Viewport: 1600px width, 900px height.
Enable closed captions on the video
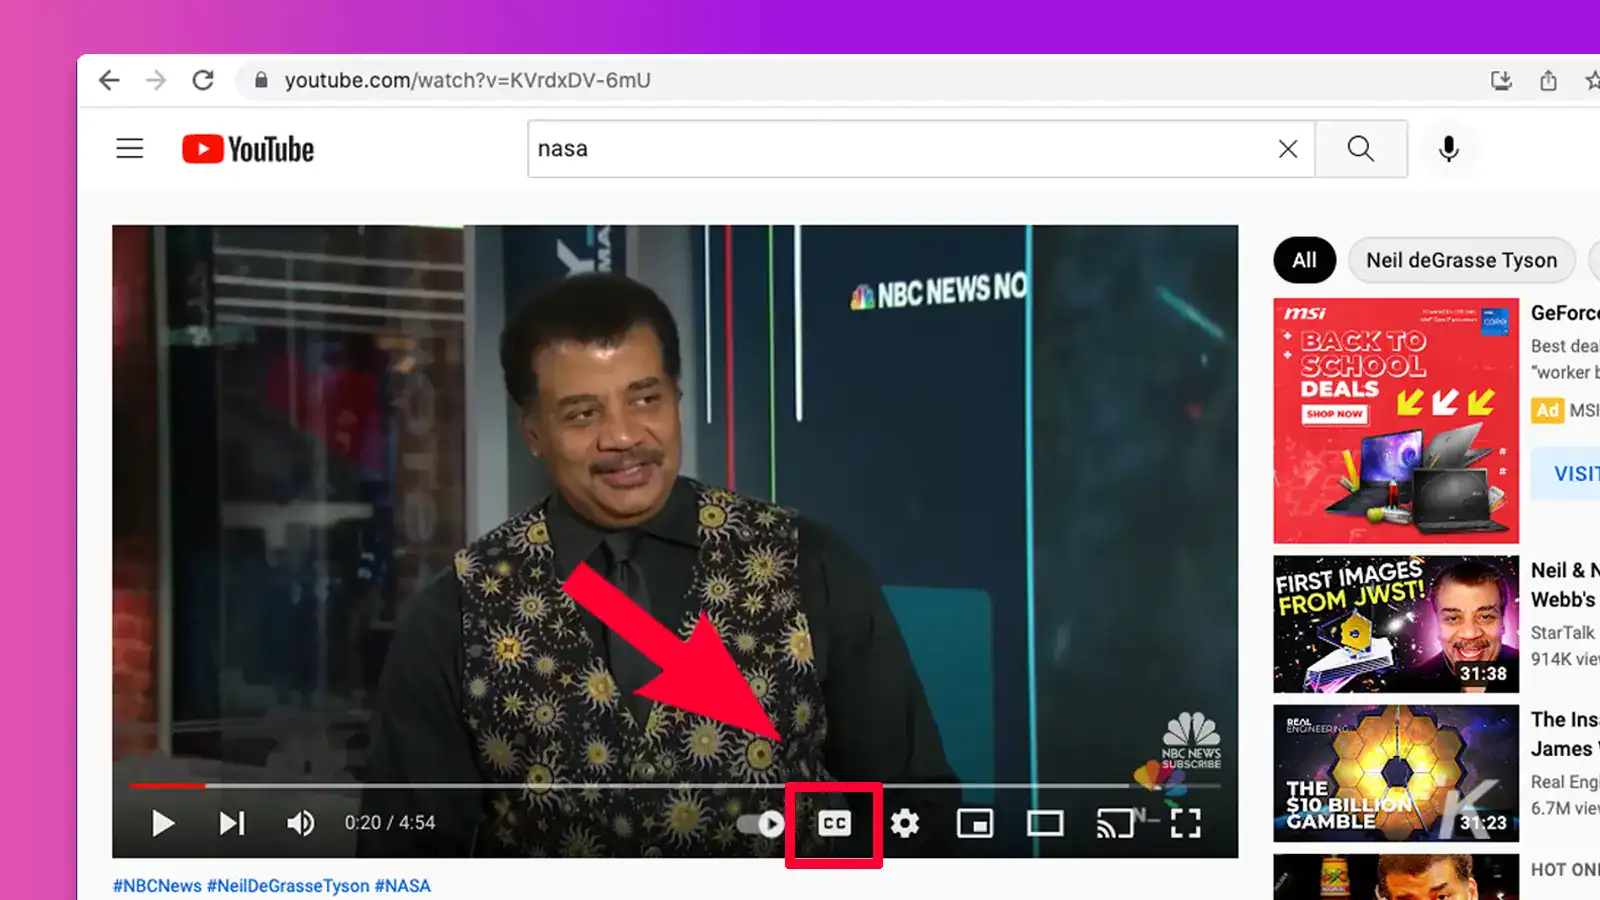834,823
